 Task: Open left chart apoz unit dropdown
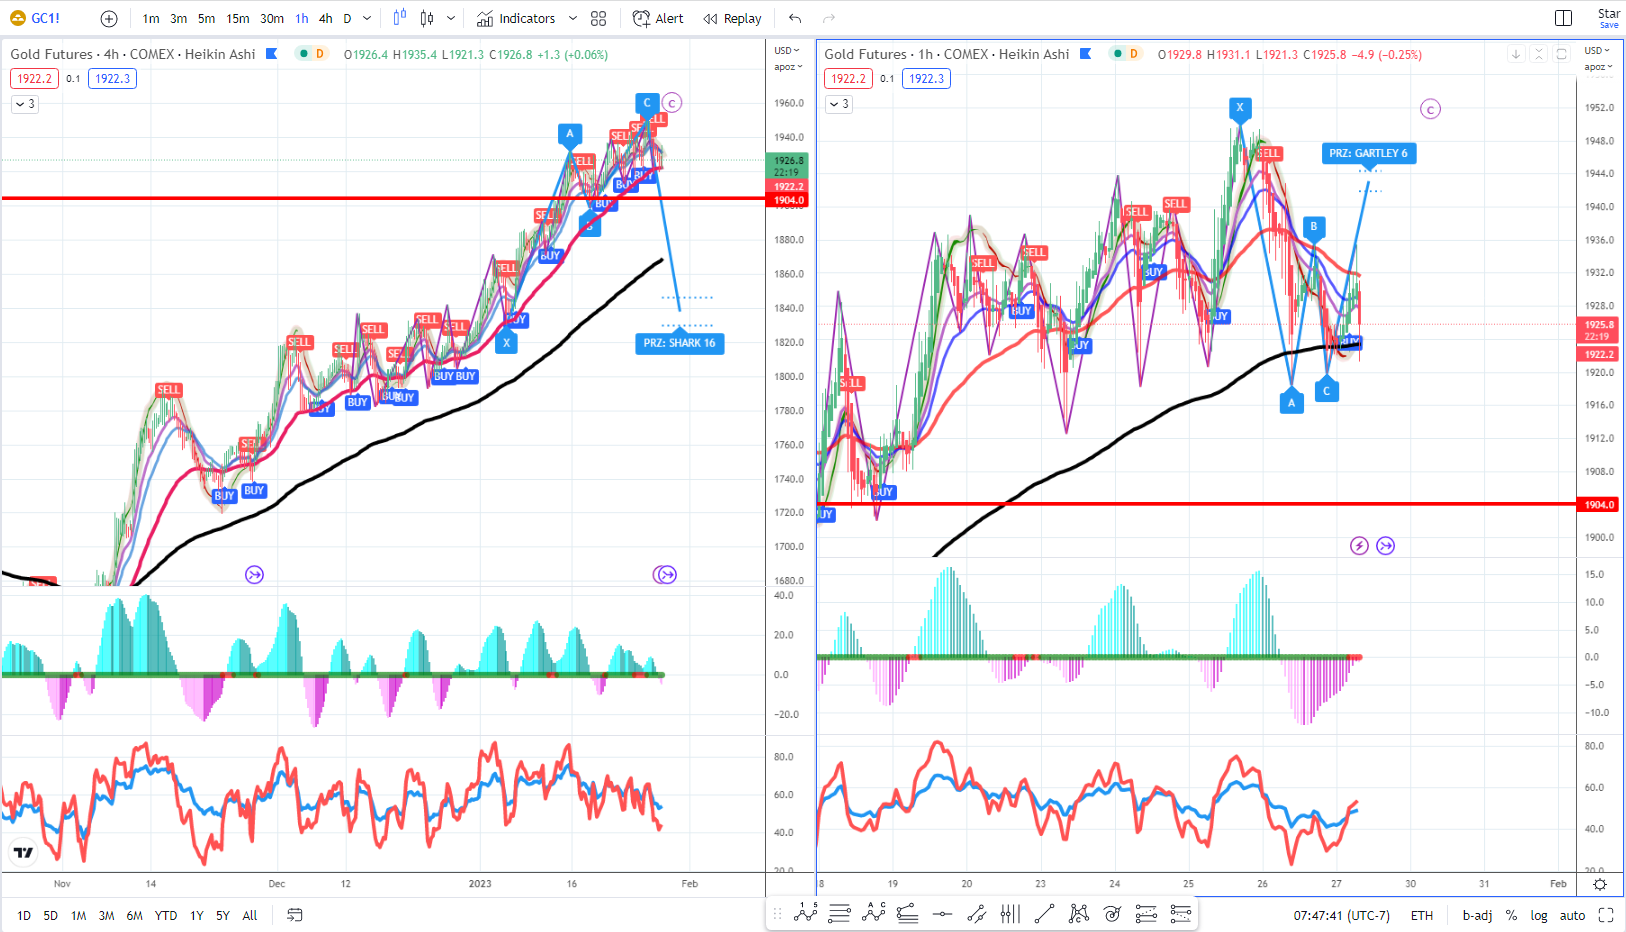pos(788,67)
